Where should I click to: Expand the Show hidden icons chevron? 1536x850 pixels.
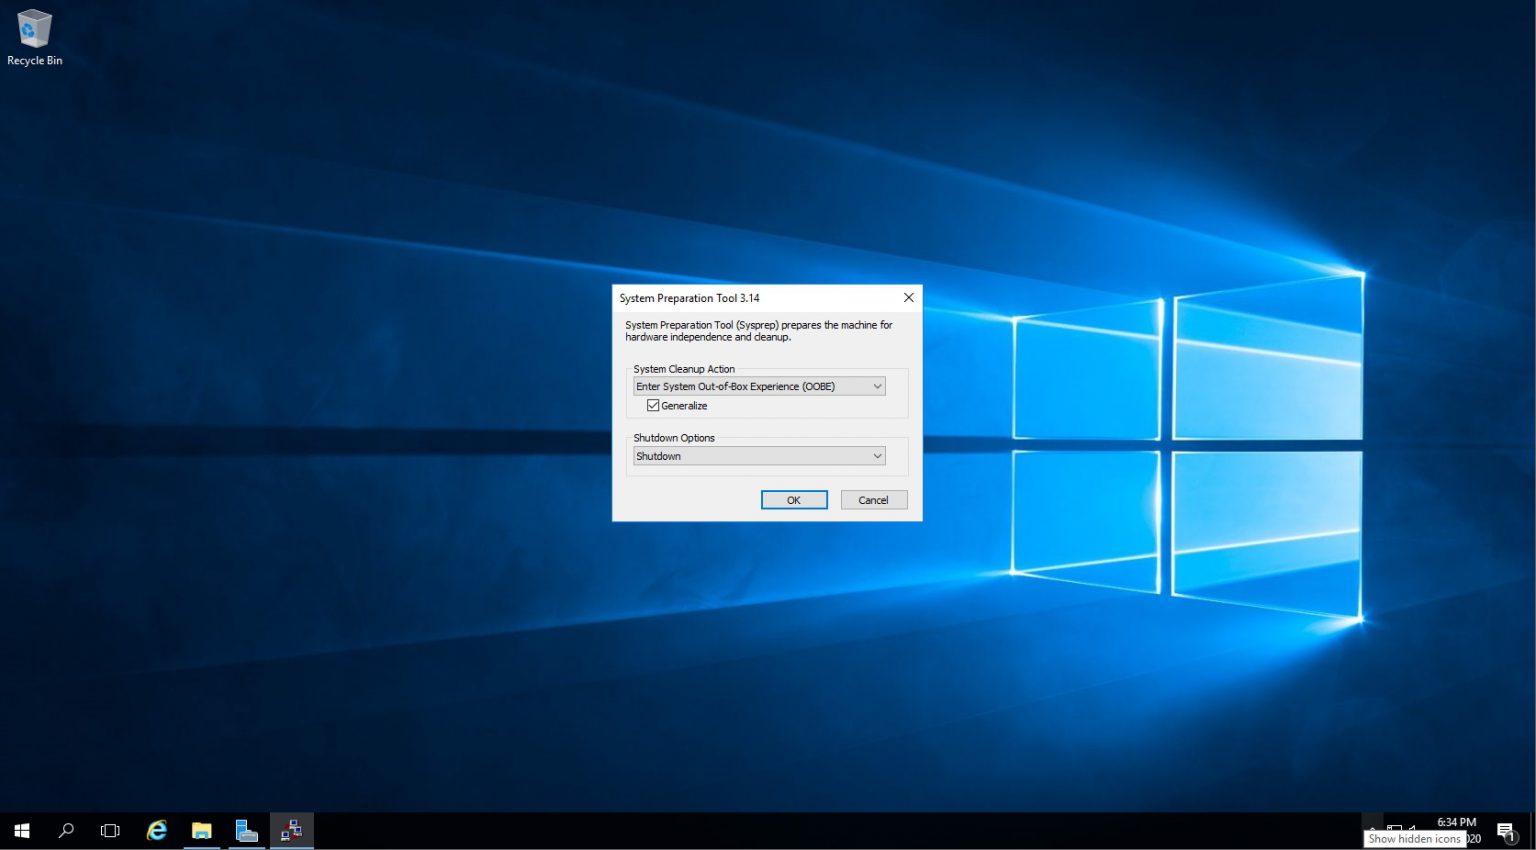pyautogui.click(x=1372, y=828)
